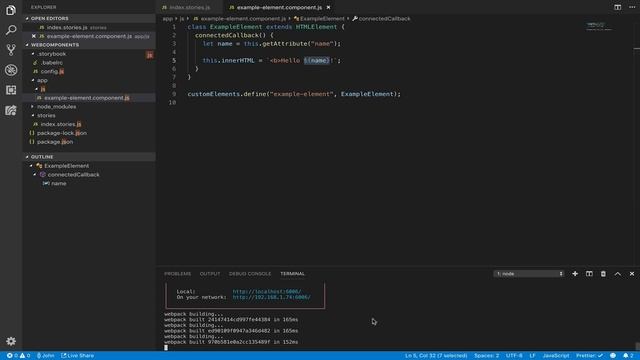Collapse the app folder

(x=33, y=80)
